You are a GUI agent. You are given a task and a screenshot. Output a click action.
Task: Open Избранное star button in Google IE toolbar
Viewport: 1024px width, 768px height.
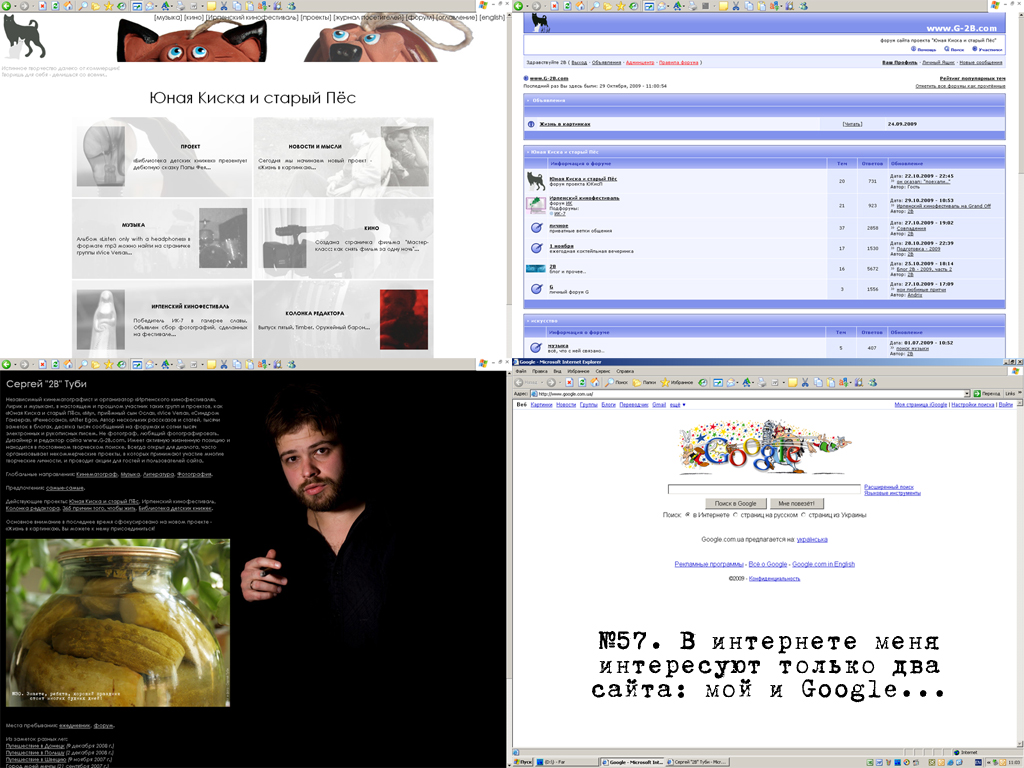[677, 382]
